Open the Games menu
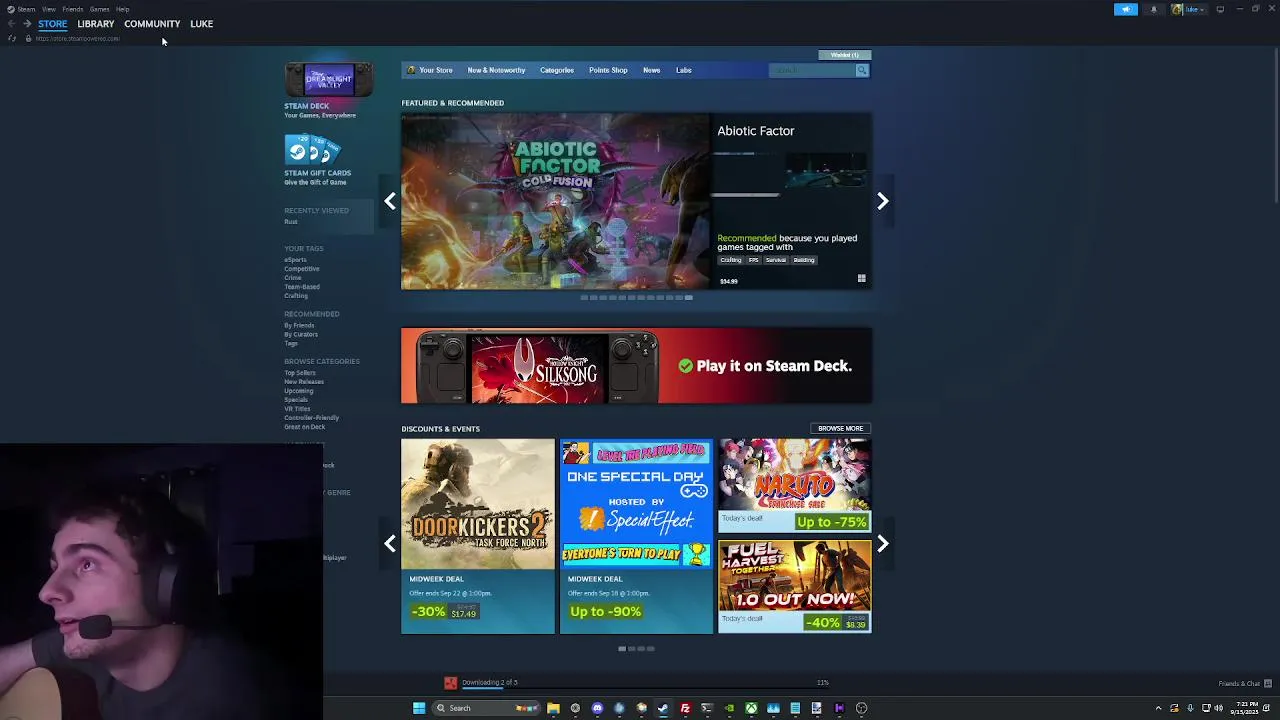Screen dimensions: 1280x720 (99, 9)
